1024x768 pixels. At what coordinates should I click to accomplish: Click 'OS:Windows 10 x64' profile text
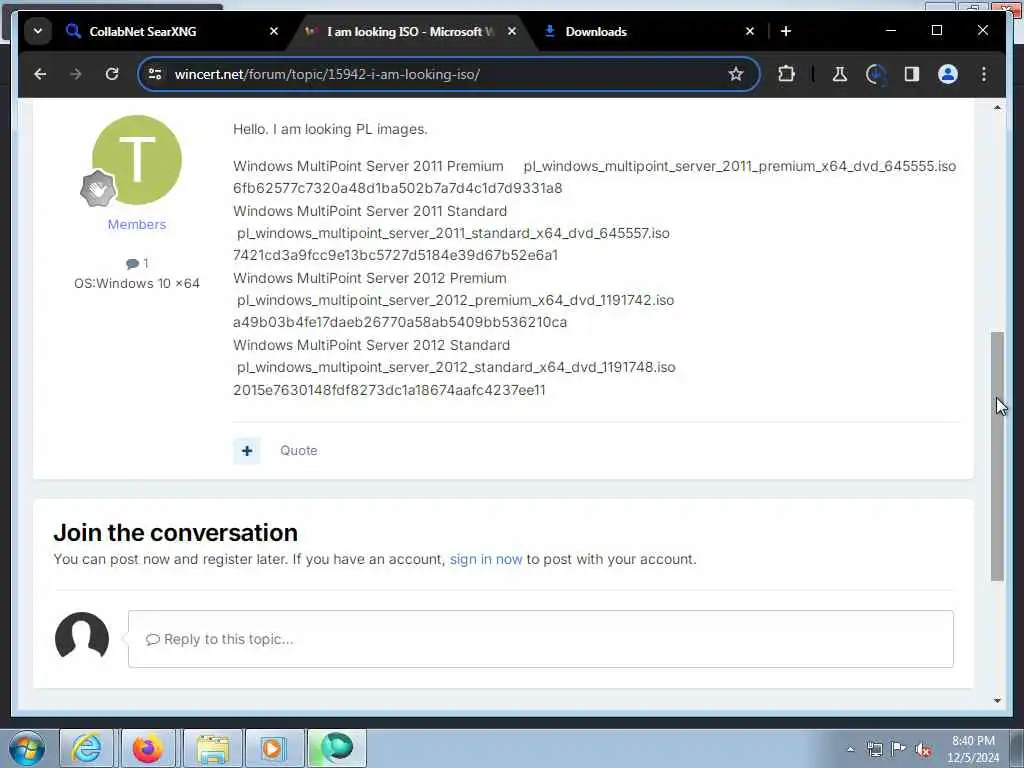pyautogui.click(x=137, y=283)
